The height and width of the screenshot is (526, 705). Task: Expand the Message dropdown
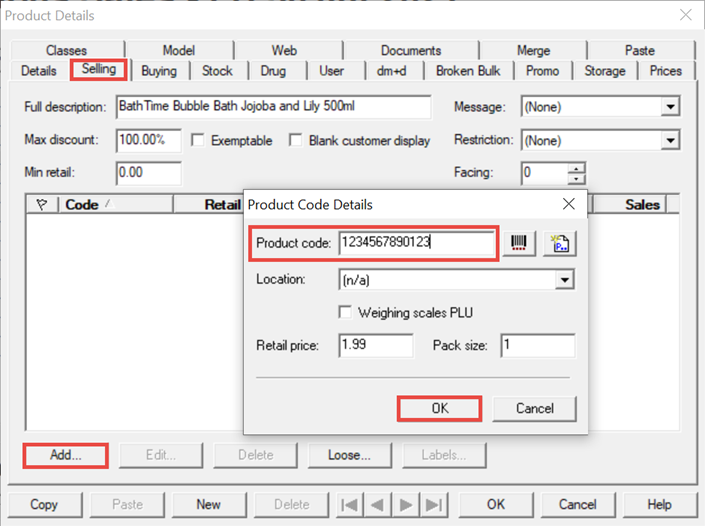pos(670,107)
